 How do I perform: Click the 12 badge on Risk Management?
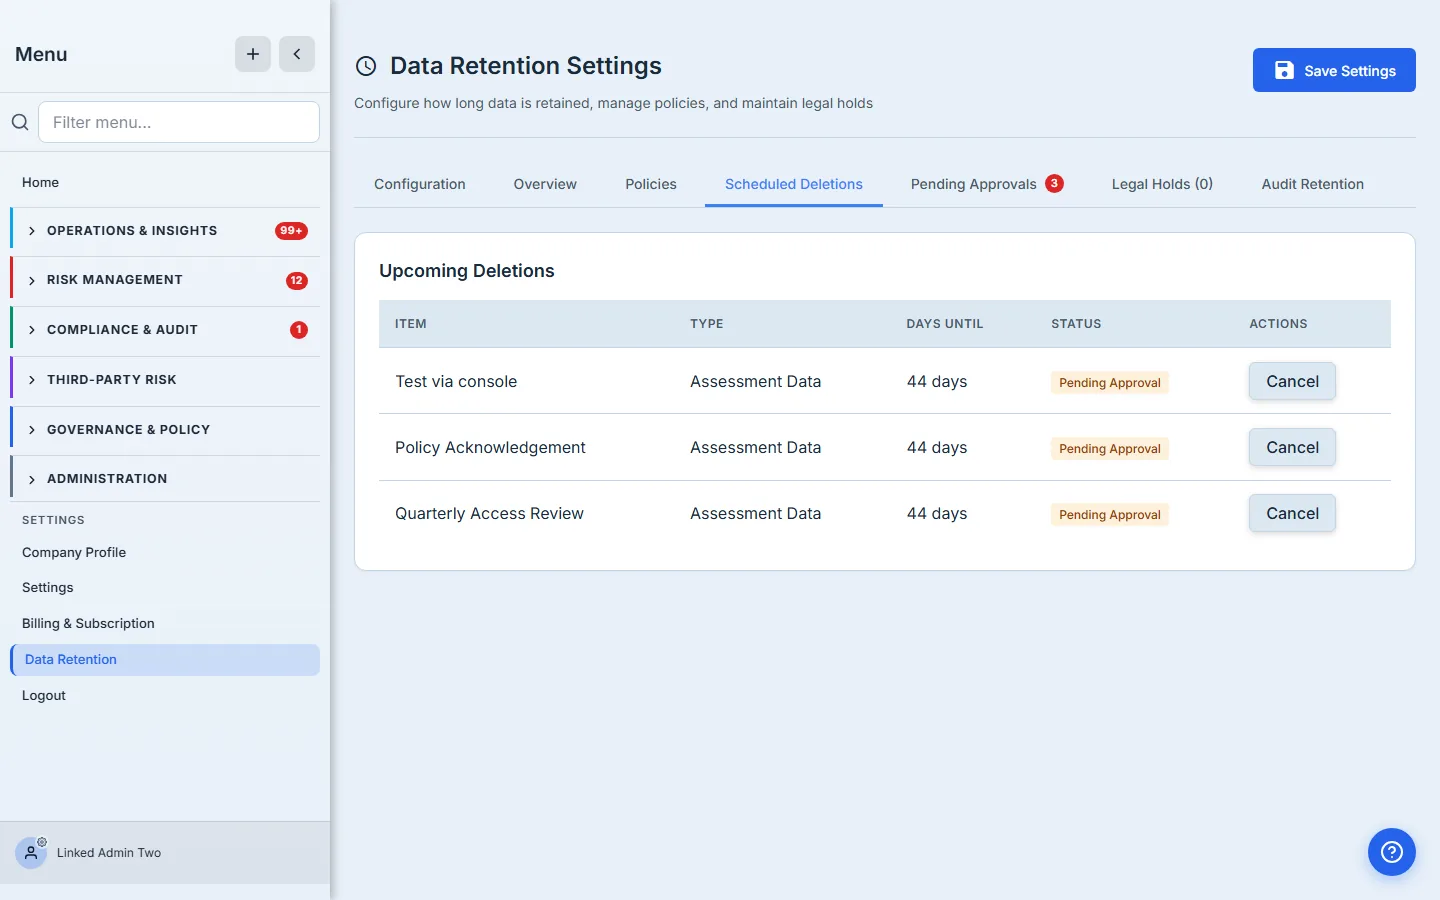(297, 281)
